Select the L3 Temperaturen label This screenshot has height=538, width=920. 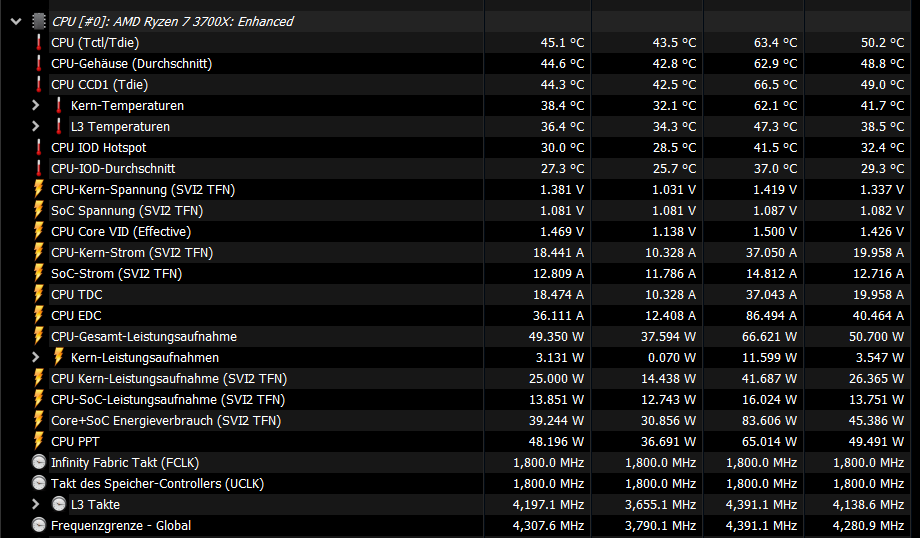(x=120, y=127)
